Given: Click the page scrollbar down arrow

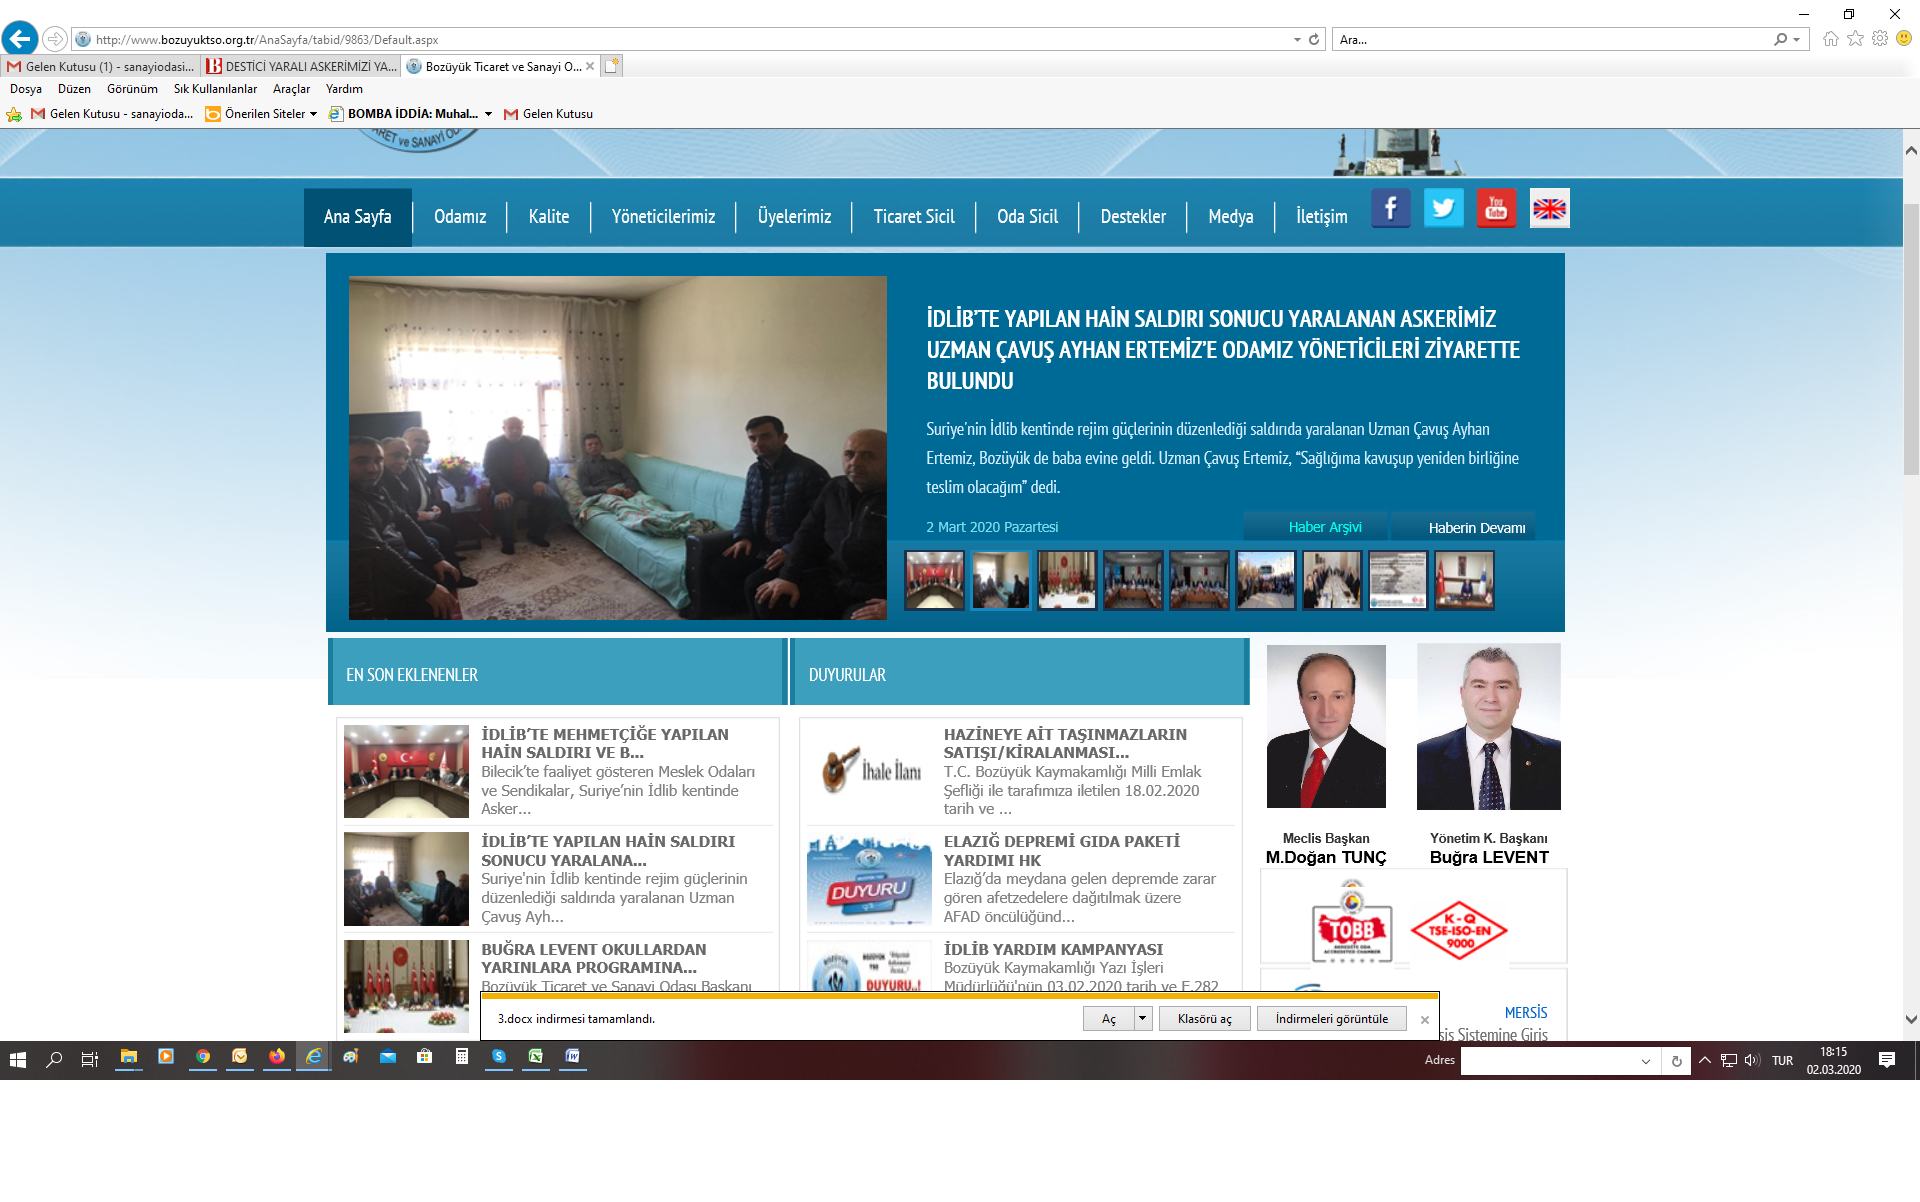Looking at the screenshot, I should [1911, 1020].
